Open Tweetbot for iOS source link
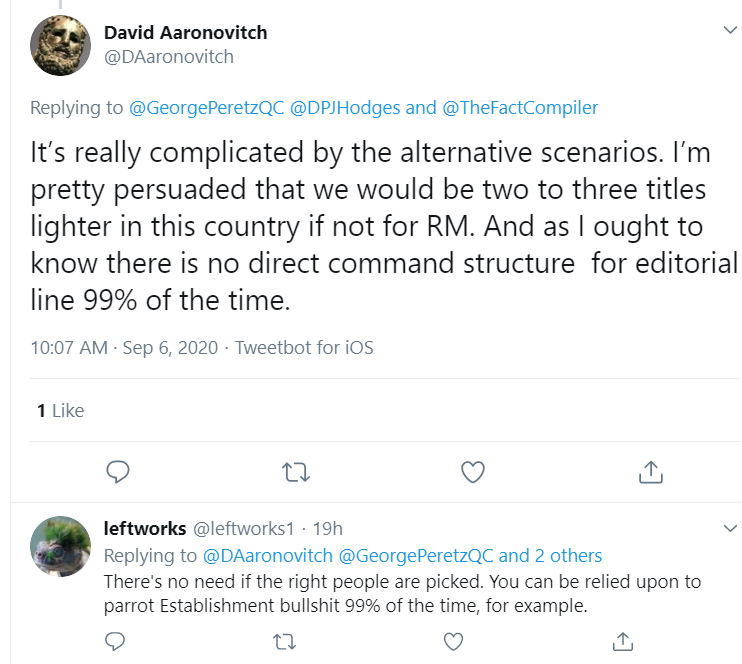The width and height of the screenshot is (742, 664). click(x=304, y=348)
